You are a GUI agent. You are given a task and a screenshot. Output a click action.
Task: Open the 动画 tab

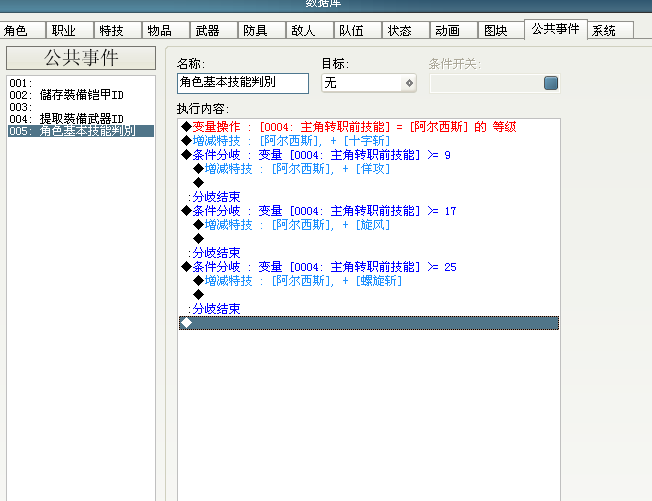(454, 30)
